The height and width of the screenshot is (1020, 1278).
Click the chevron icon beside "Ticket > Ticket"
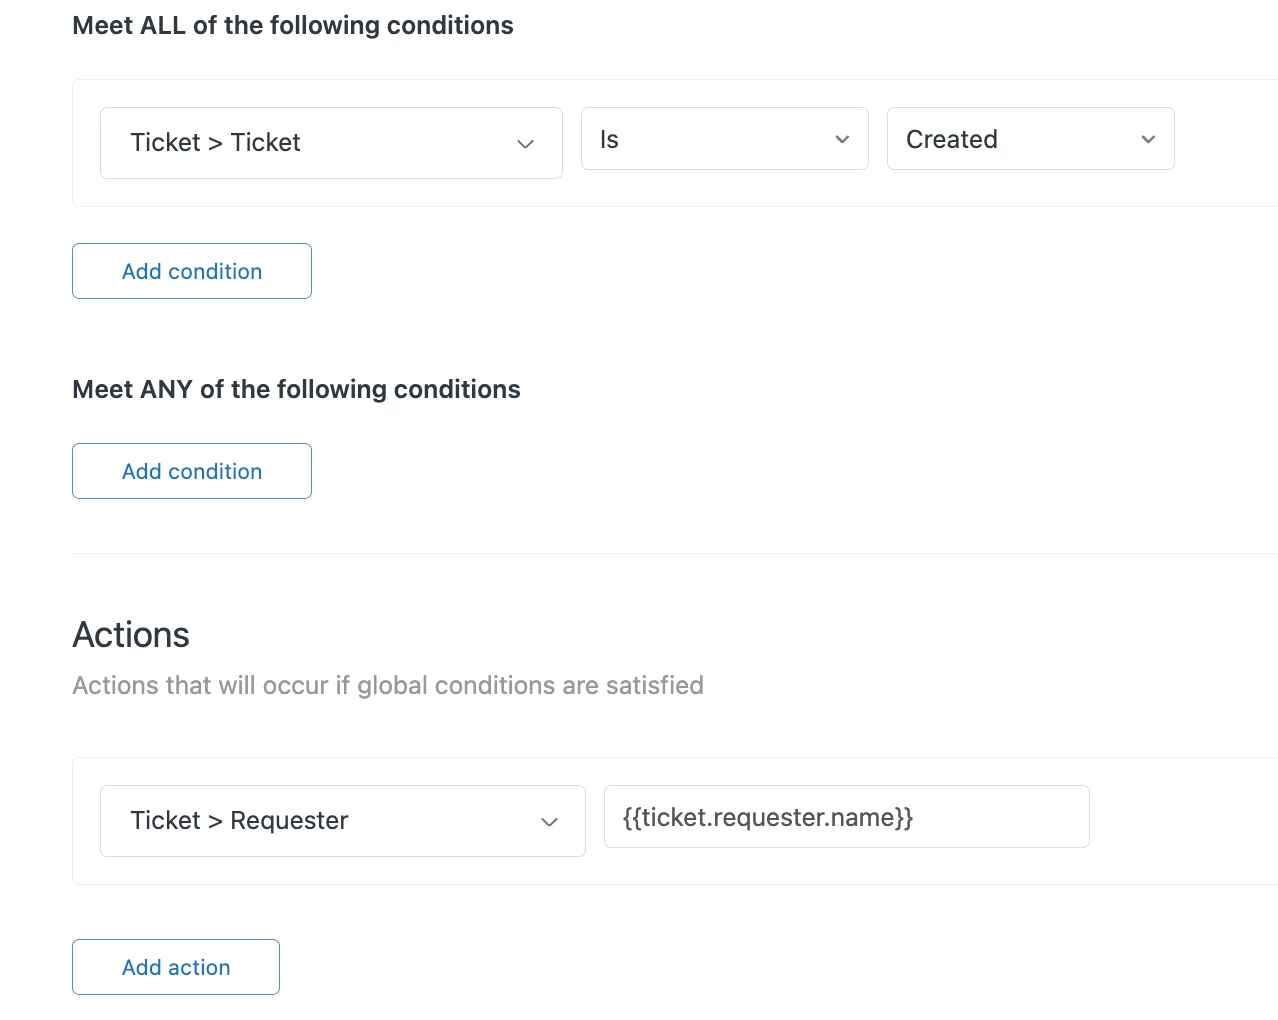525,144
